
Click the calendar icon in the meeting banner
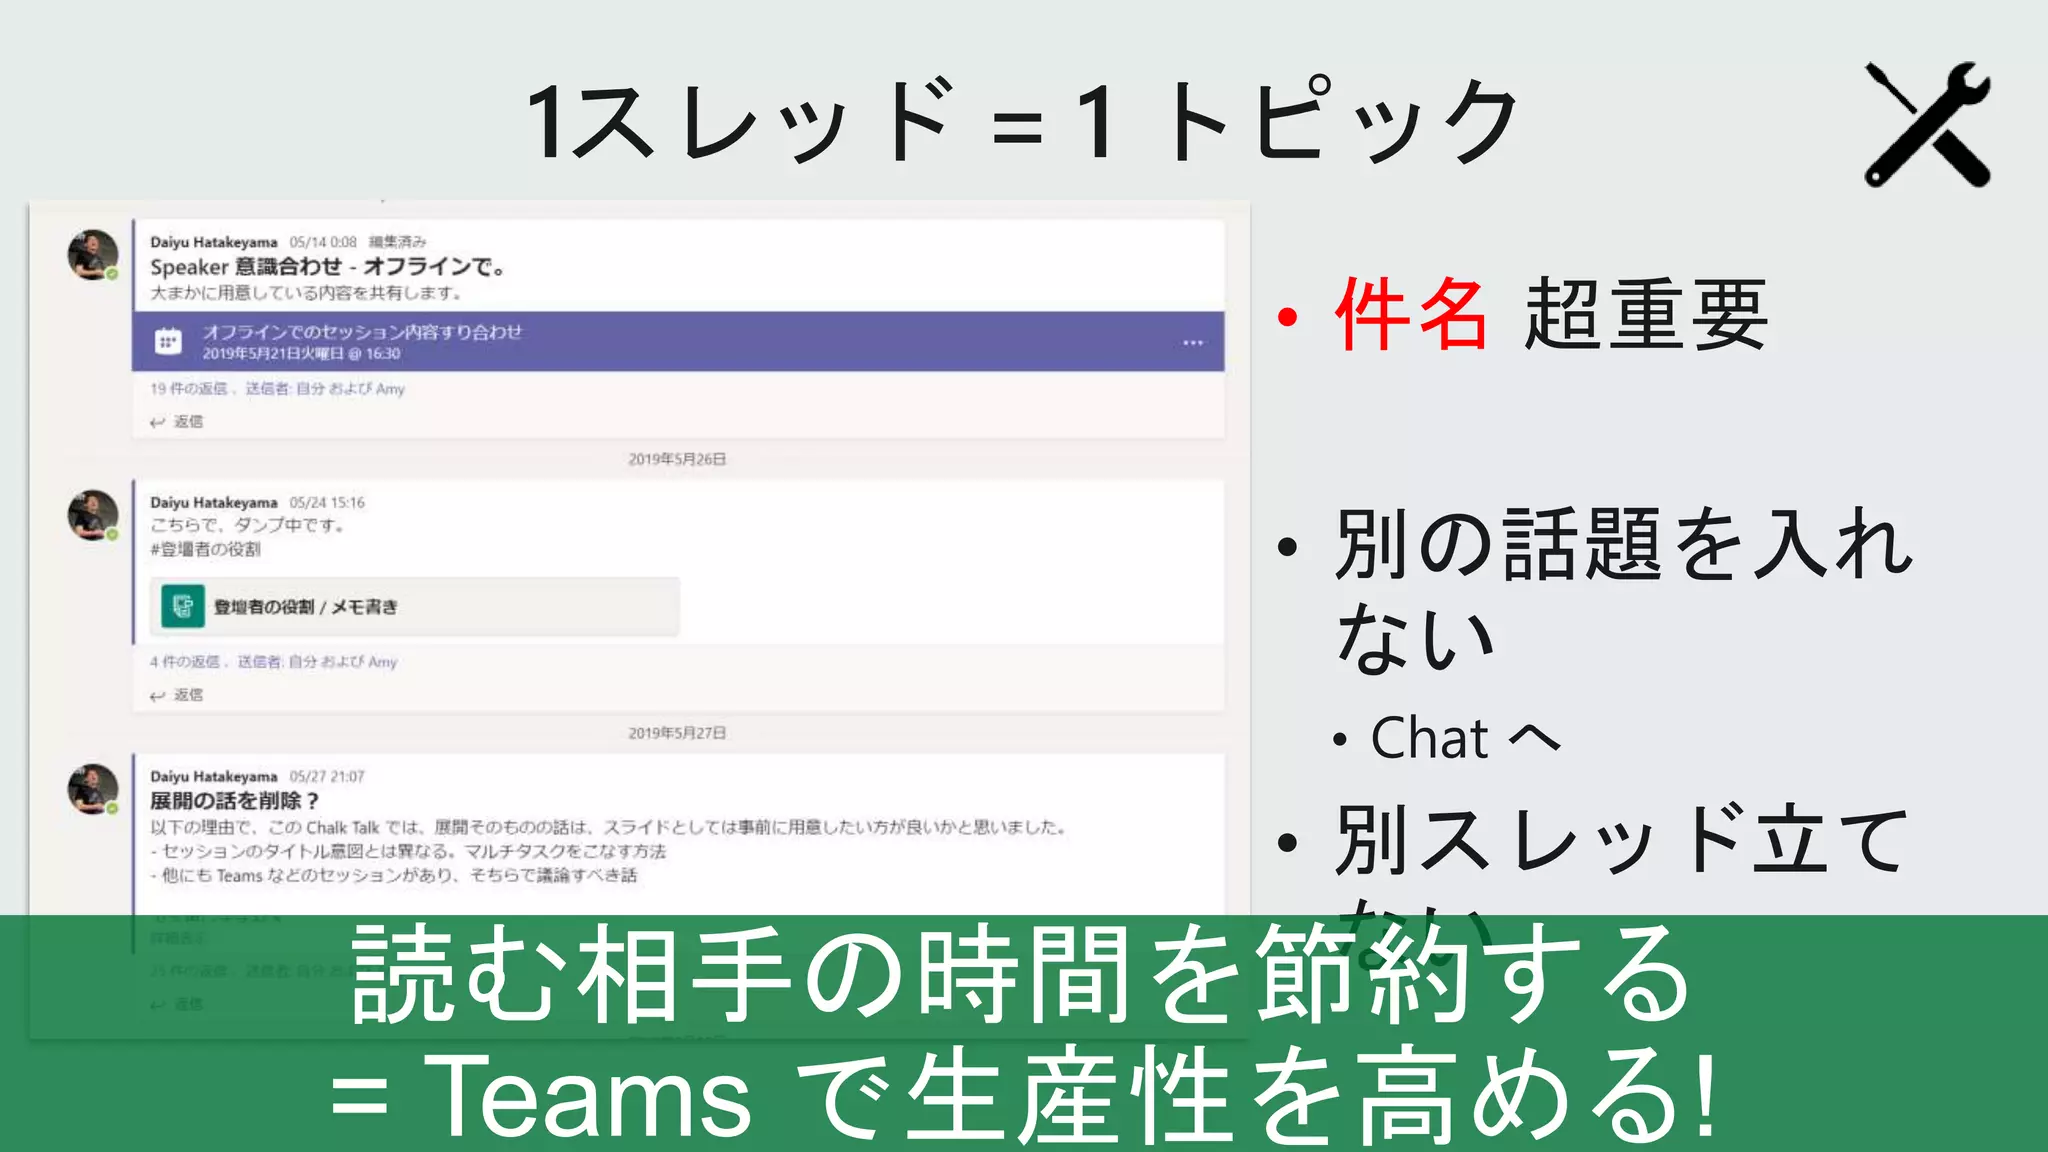point(168,342)
